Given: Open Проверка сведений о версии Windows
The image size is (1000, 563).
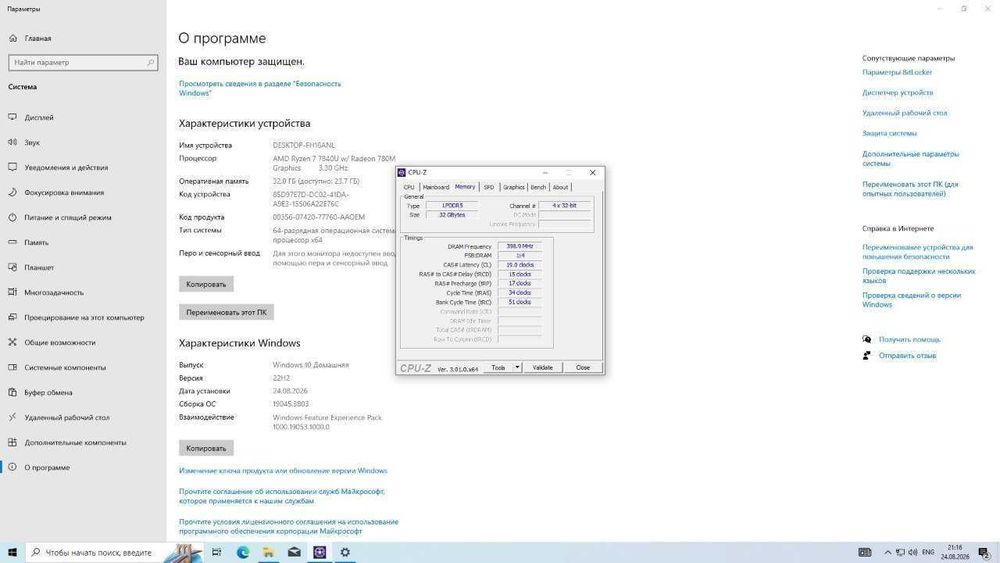Looking at the screenshot, I should click(x=911, y=300).
